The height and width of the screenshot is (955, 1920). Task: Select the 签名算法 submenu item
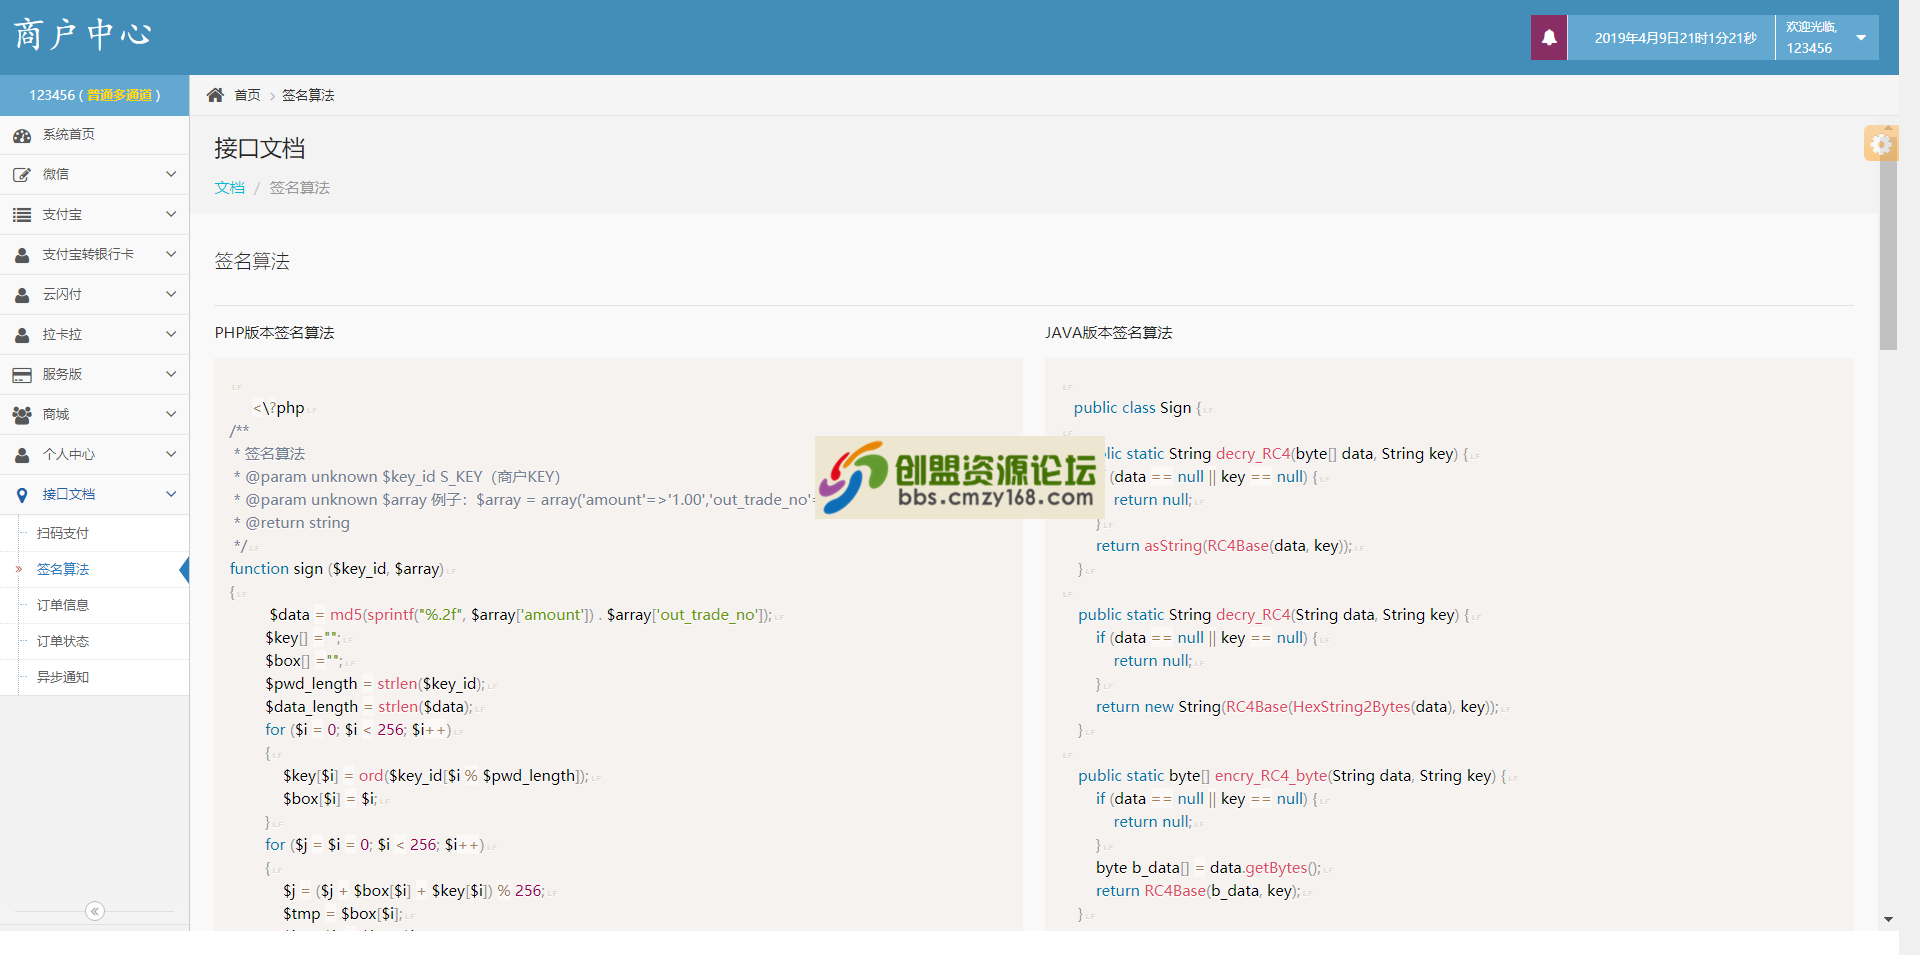[x=94, y=569]
